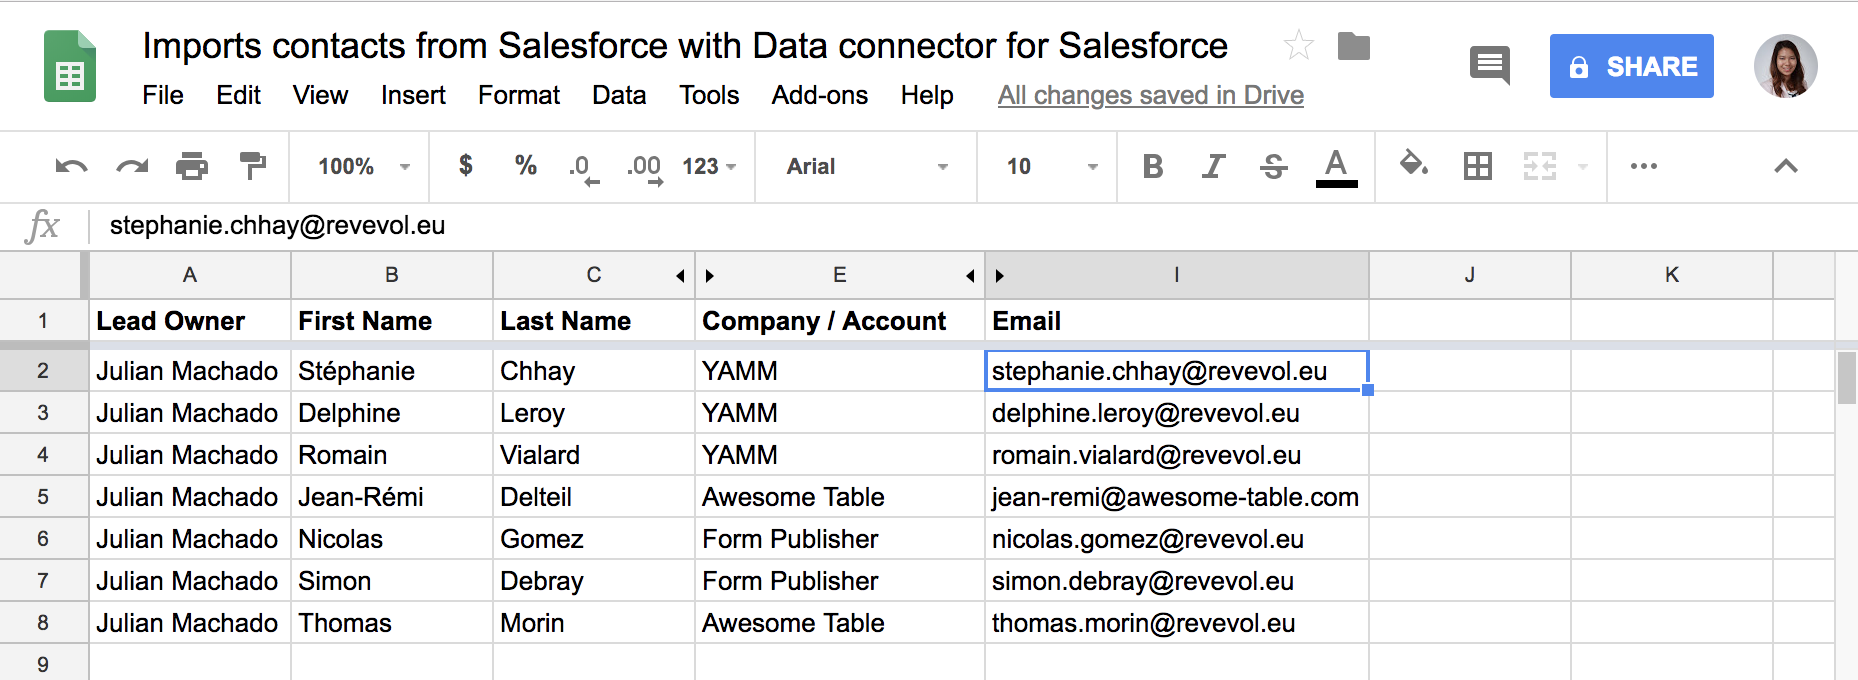Expand hidden columns arrow left of E
Screen dimensions: 1858x680
pyautogui.click(x=710, y=275)
